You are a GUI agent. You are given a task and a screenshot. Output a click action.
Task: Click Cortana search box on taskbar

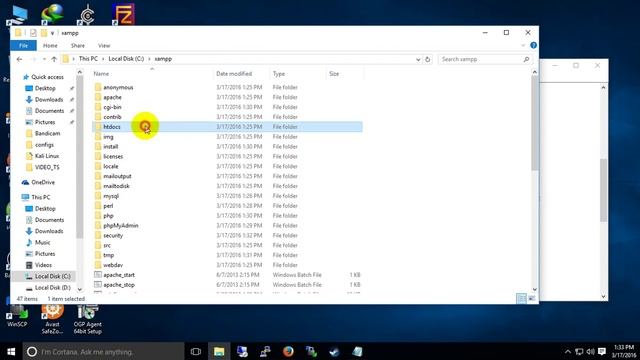[x=103, y=351]
